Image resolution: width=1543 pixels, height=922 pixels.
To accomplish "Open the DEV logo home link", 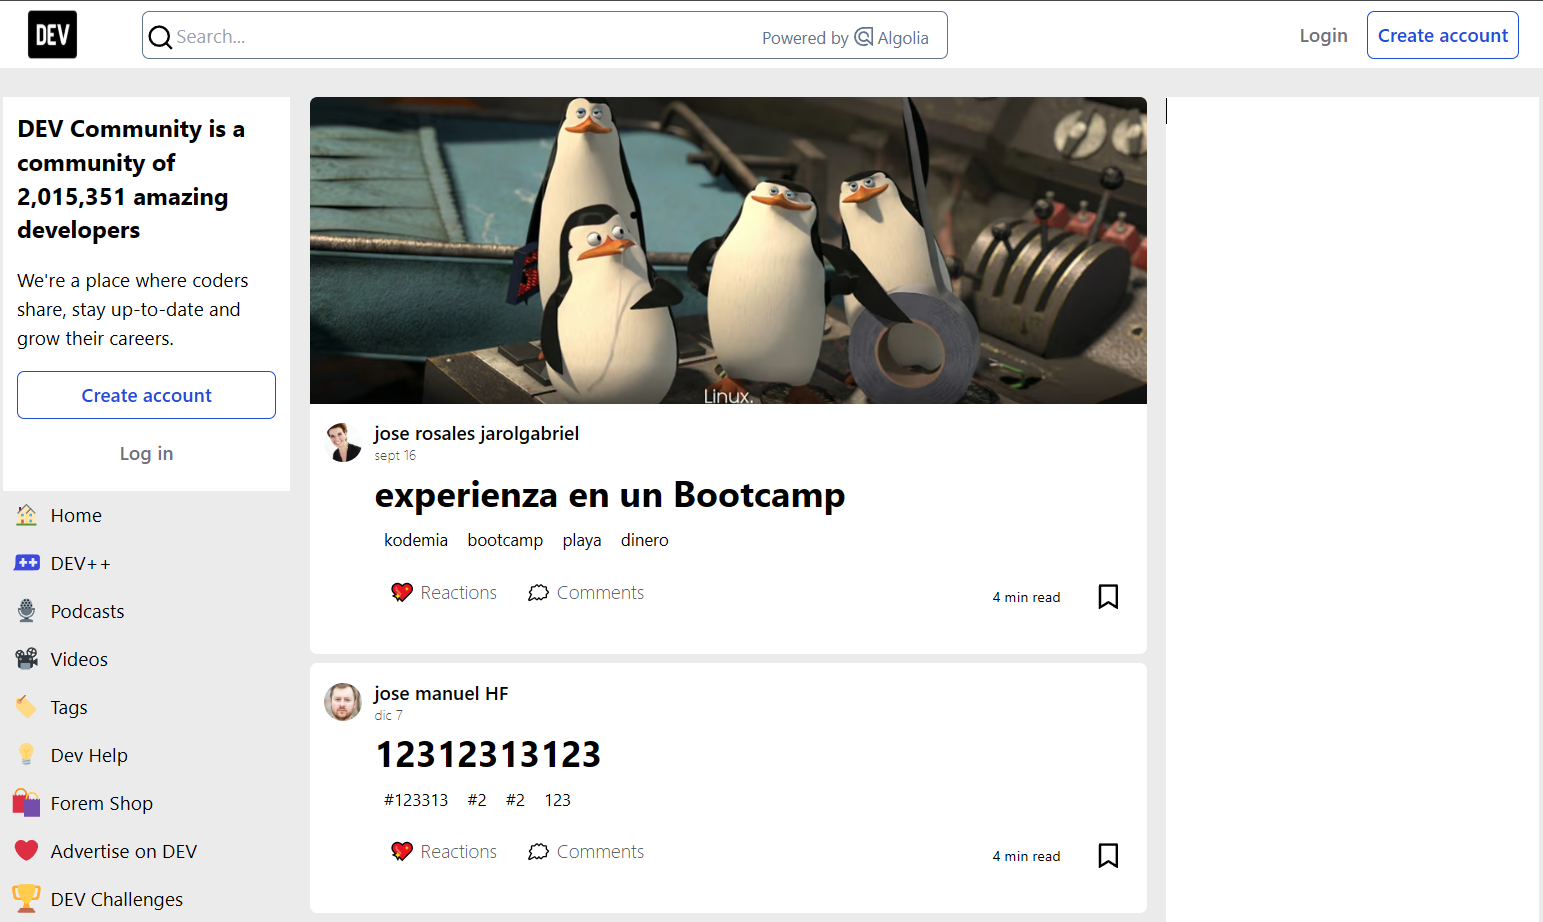I will click(x=52, y=35).
